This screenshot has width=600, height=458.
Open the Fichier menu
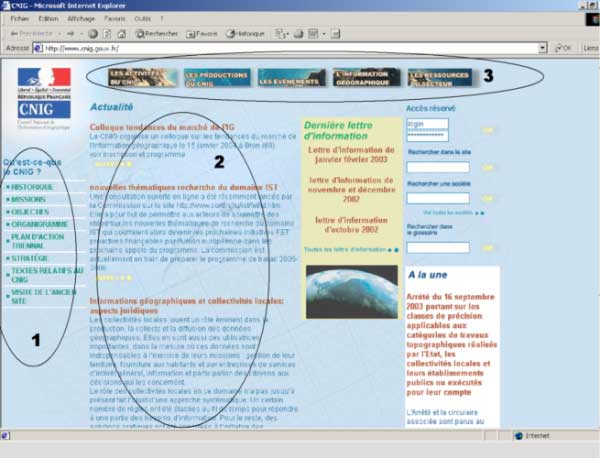coord(20,18)
